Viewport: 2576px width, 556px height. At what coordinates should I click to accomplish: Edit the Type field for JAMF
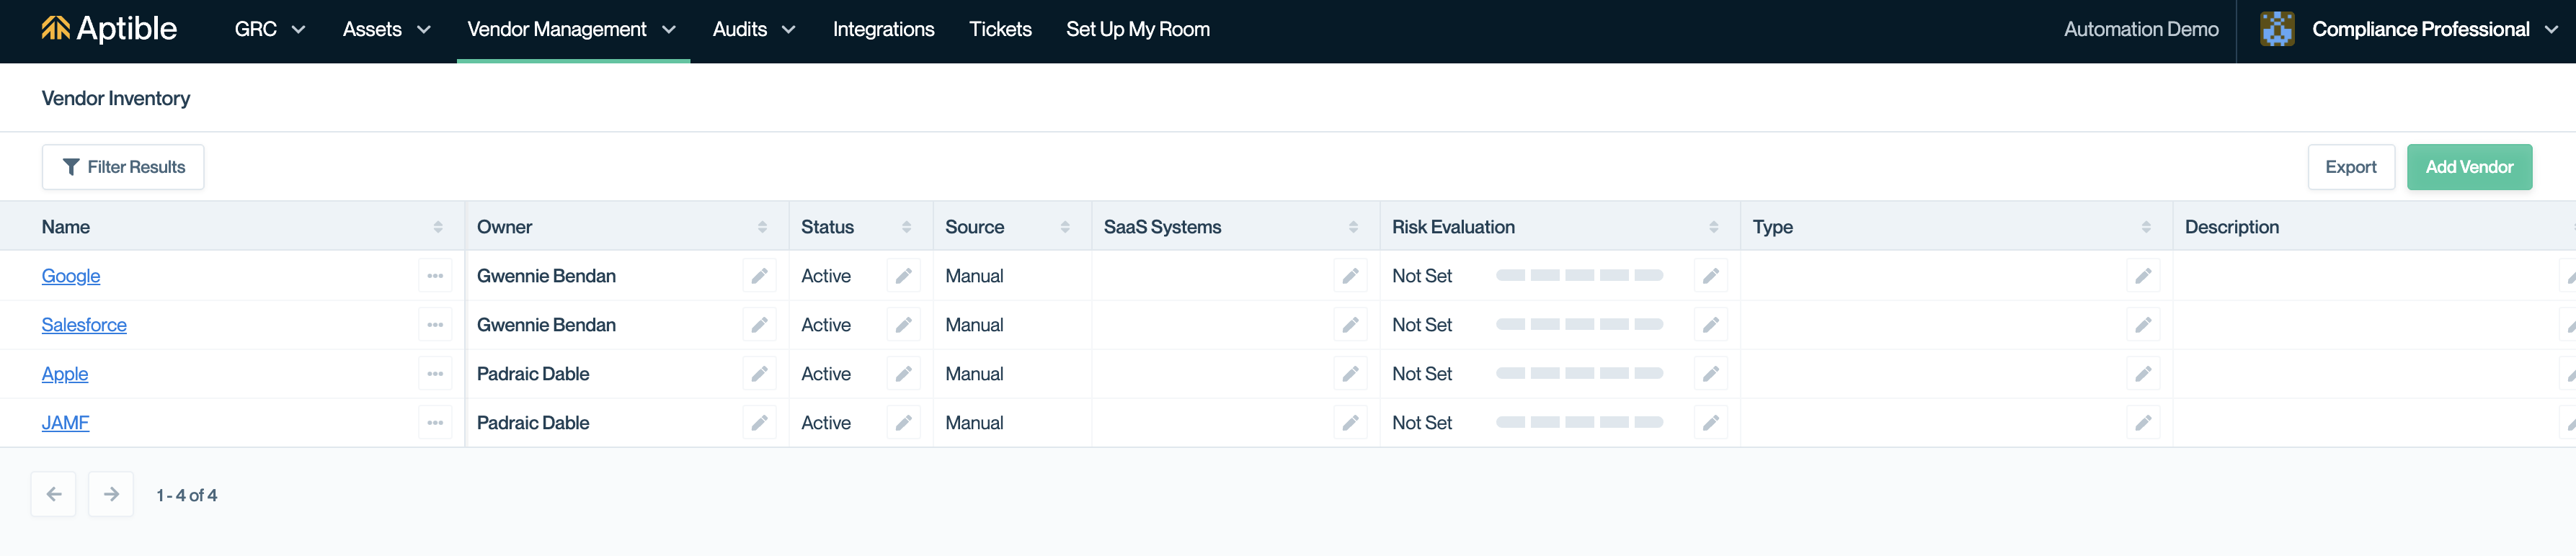point(2144,423)
